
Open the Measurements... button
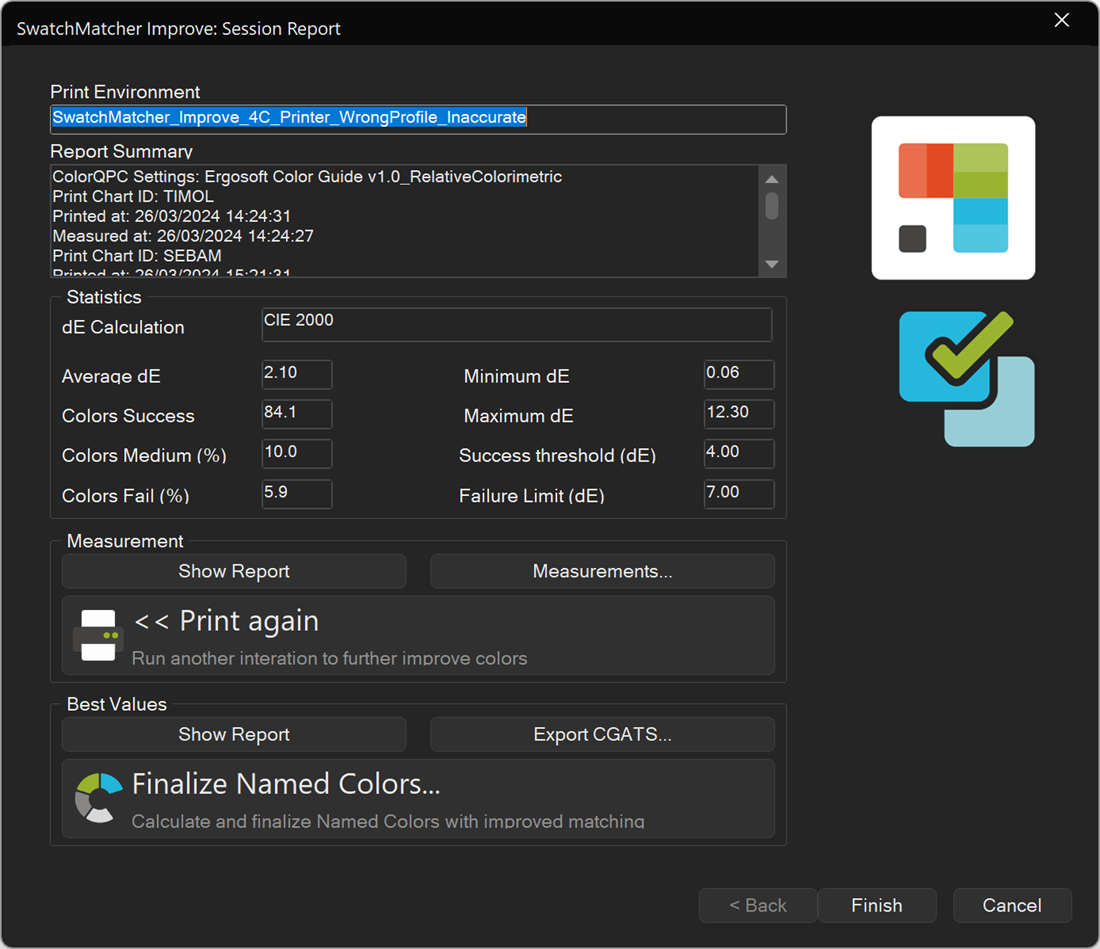(602, 572)
